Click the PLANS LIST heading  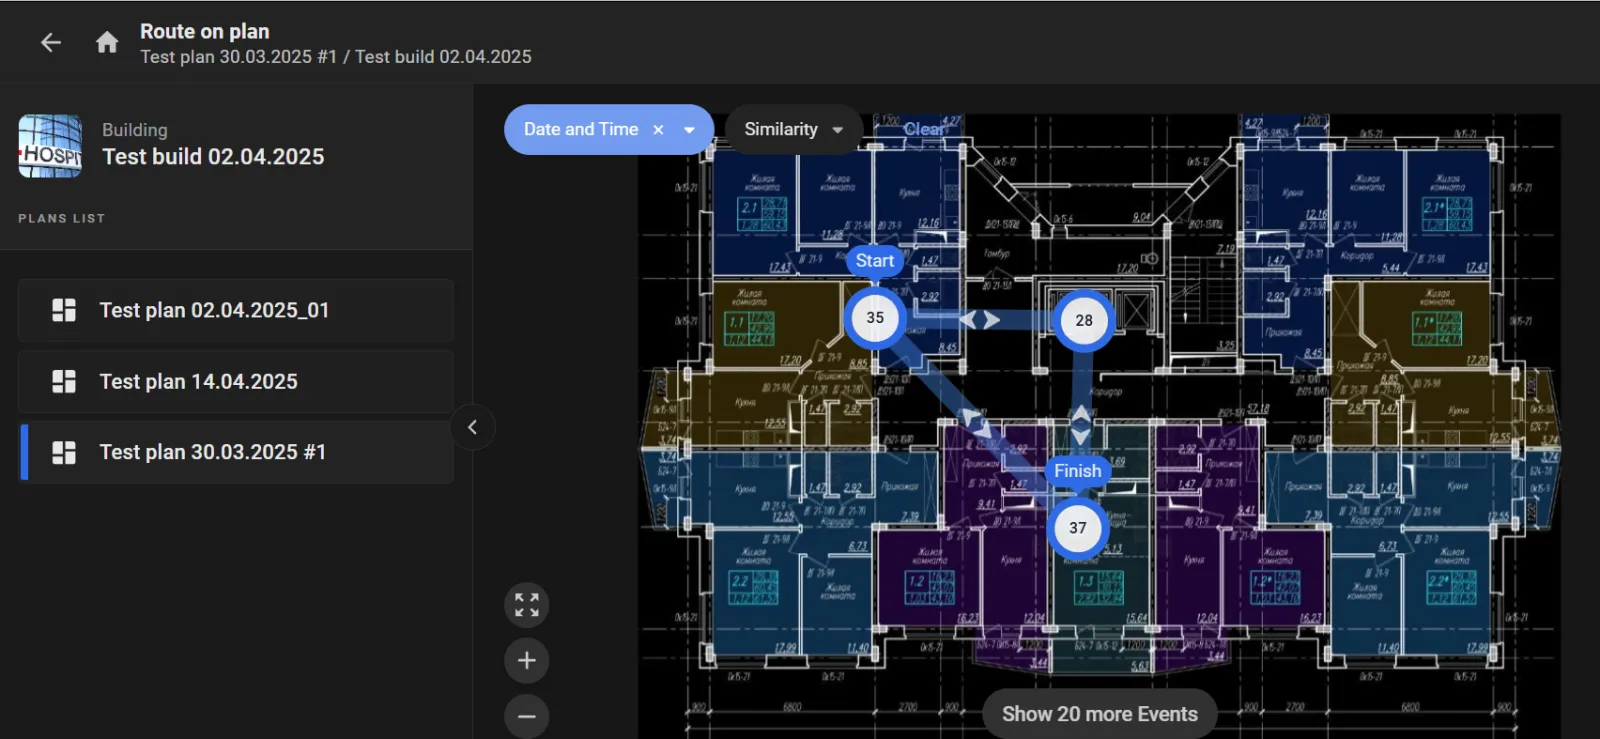(x=62, y=218)
